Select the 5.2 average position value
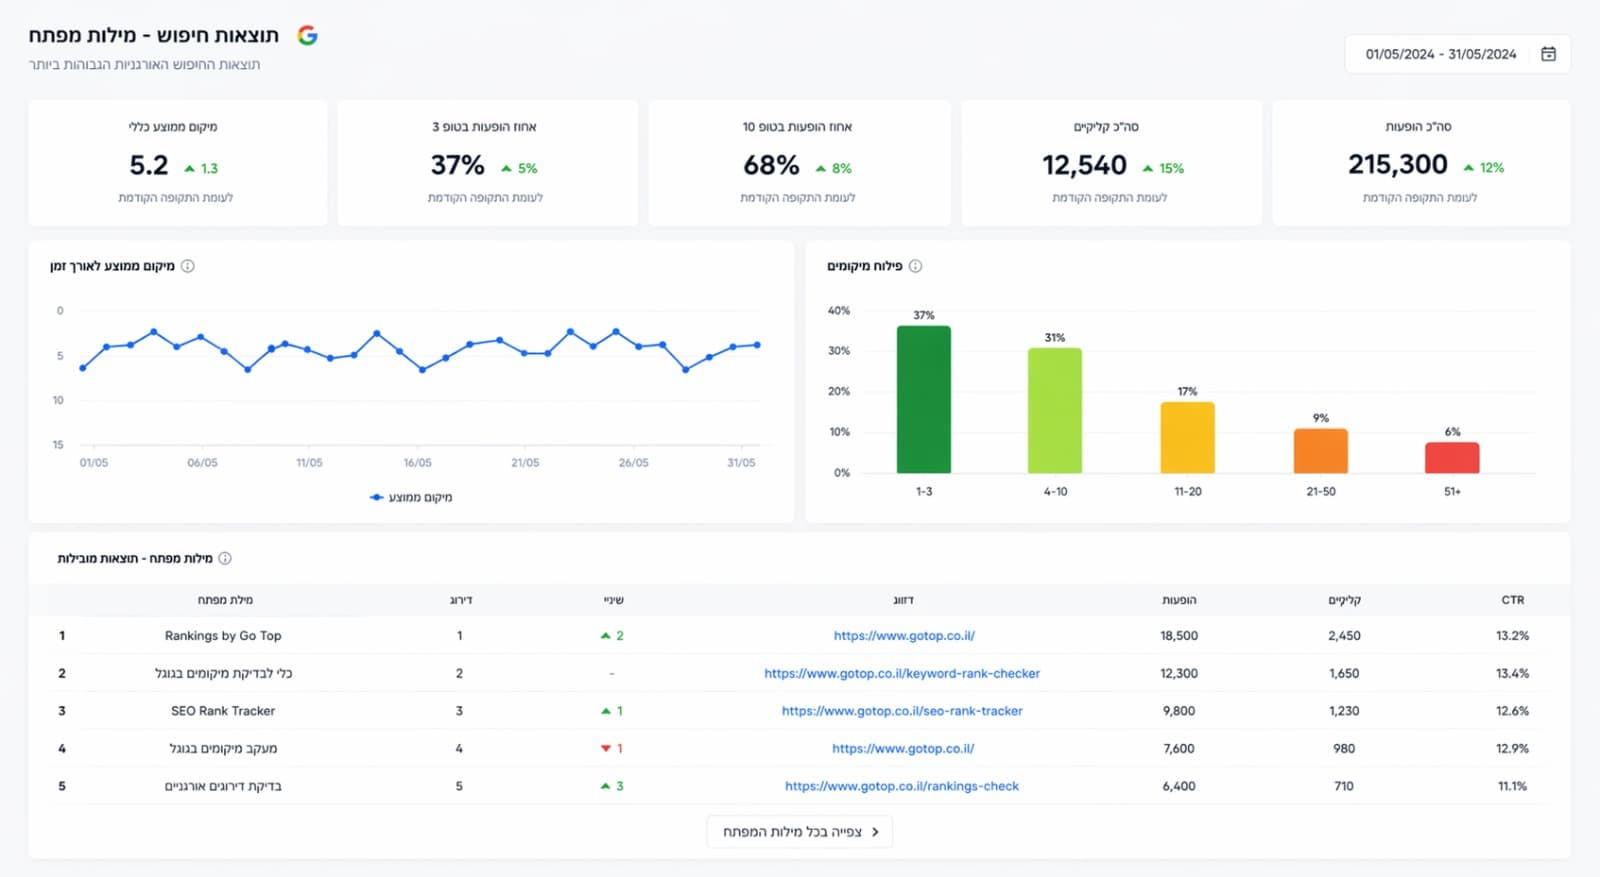Viewport: 1600px width, 877px height. (149, 165)
